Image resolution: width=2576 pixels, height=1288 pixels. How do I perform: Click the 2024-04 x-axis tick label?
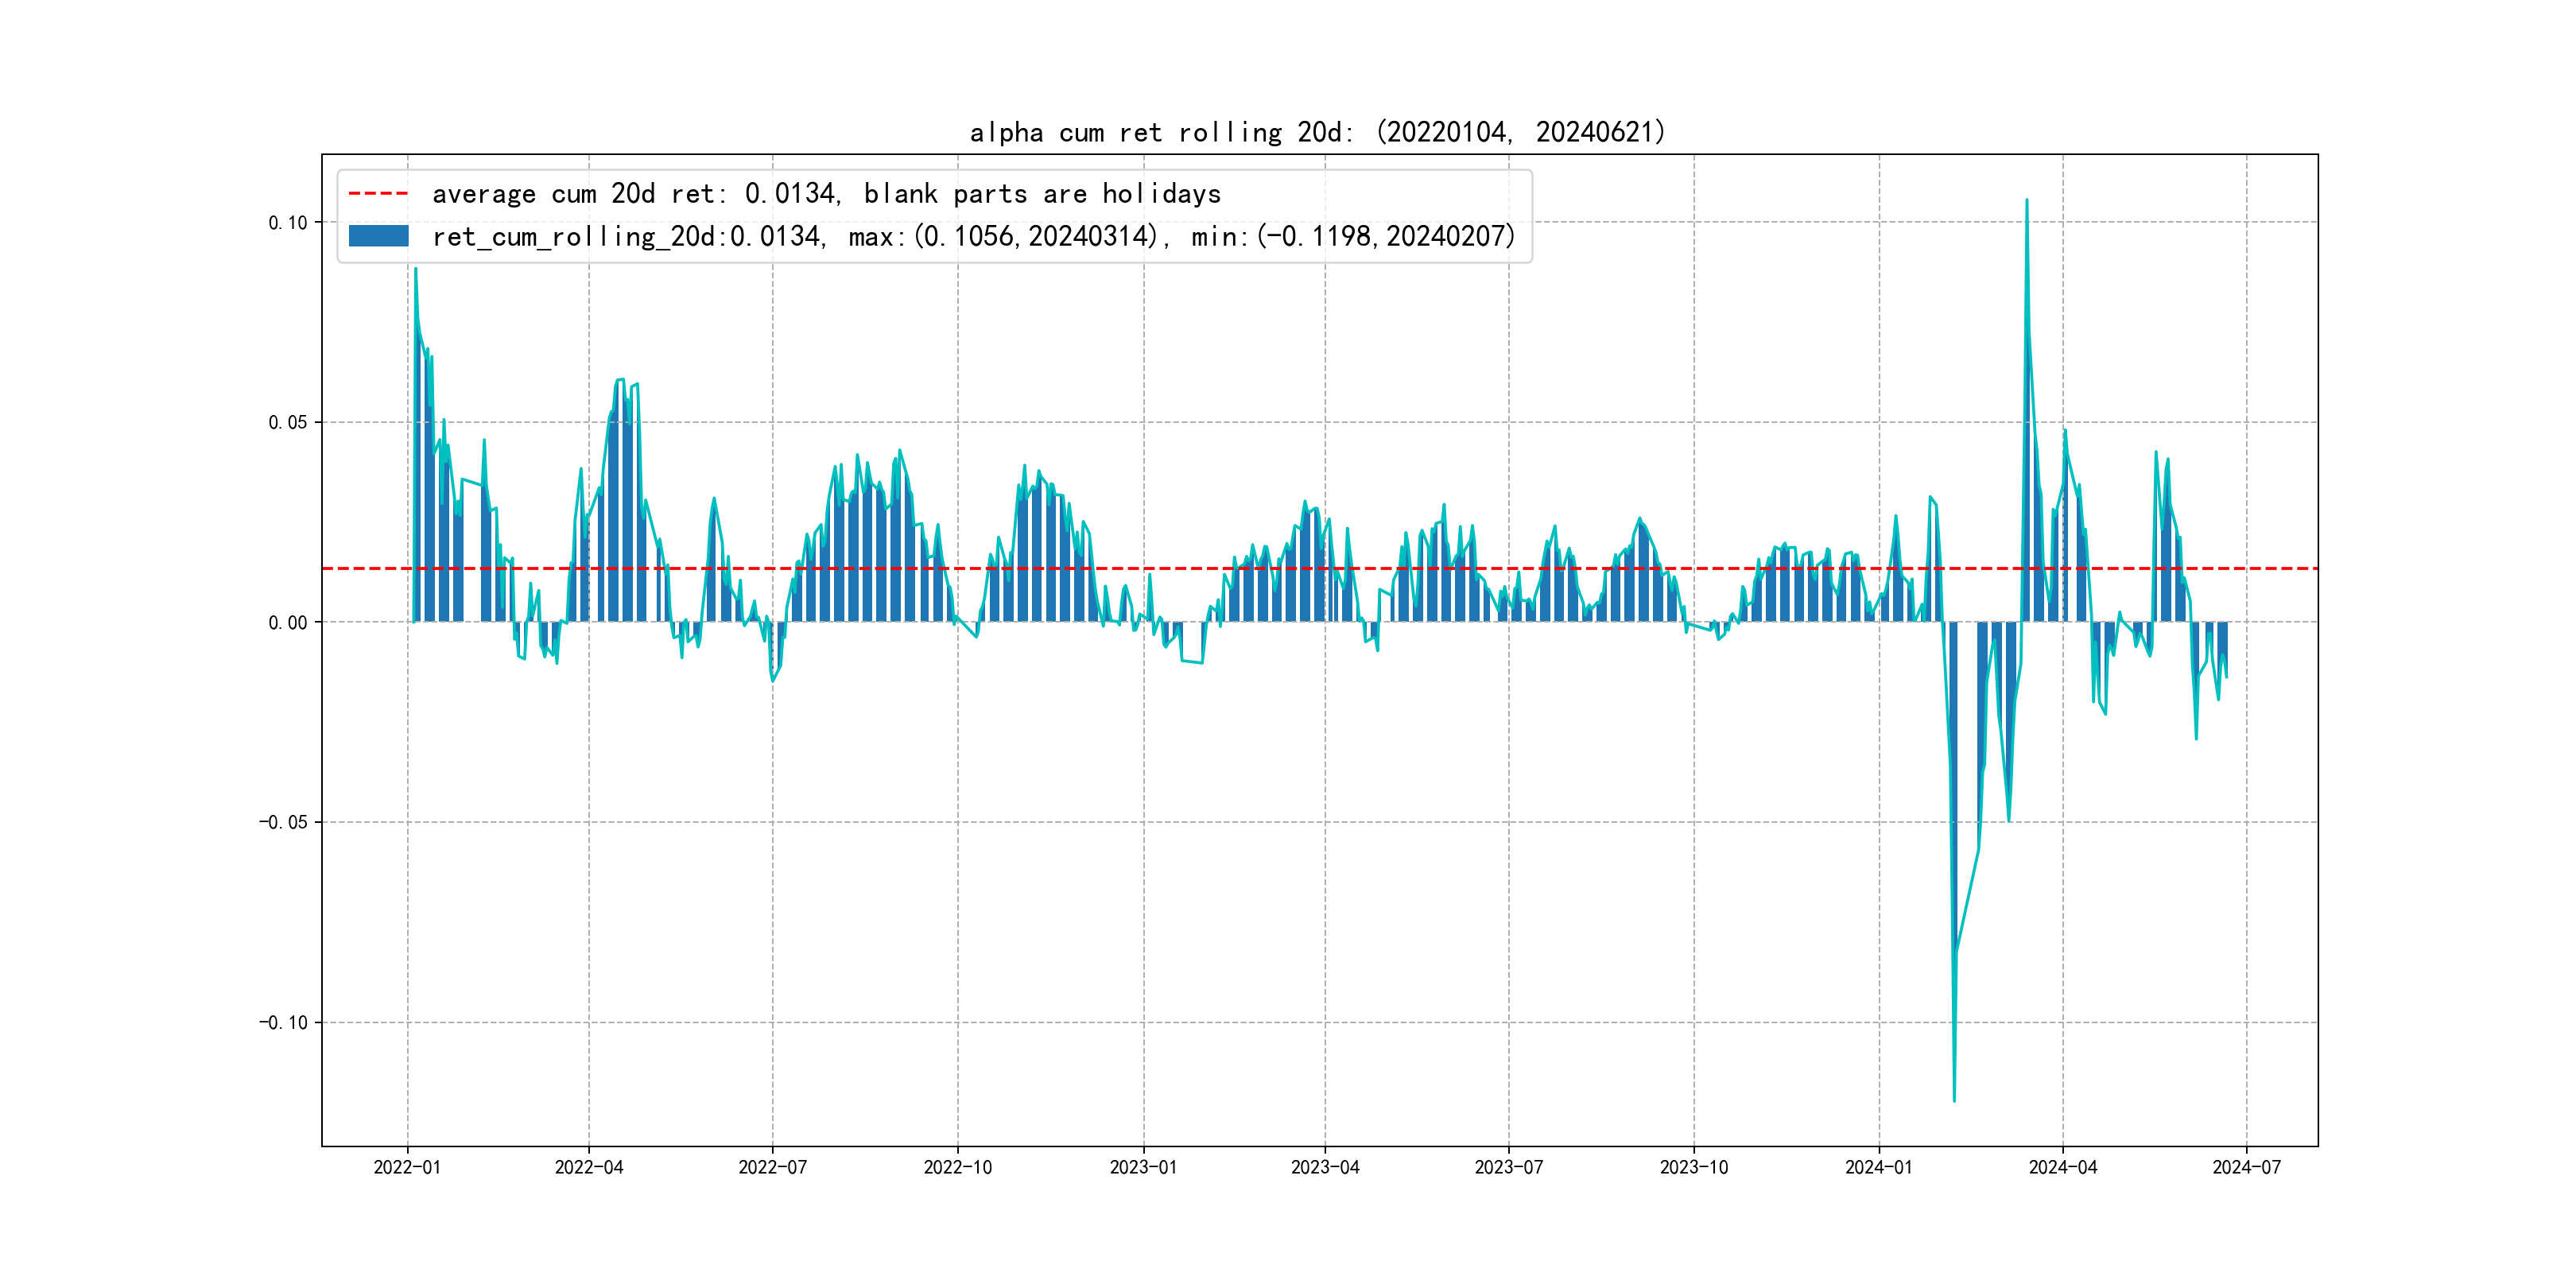pyautogui.click(x=2062, y=1167)
